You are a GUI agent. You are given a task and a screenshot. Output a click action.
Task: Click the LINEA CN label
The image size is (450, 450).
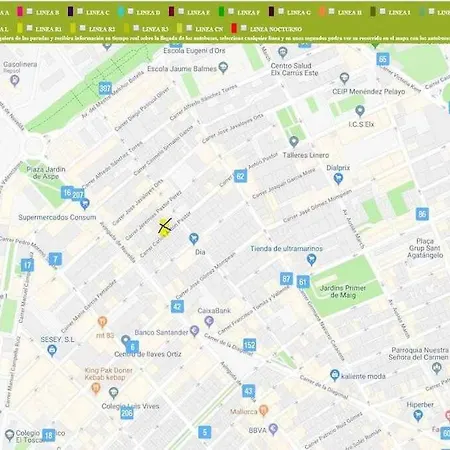click(x=209, y=29)
